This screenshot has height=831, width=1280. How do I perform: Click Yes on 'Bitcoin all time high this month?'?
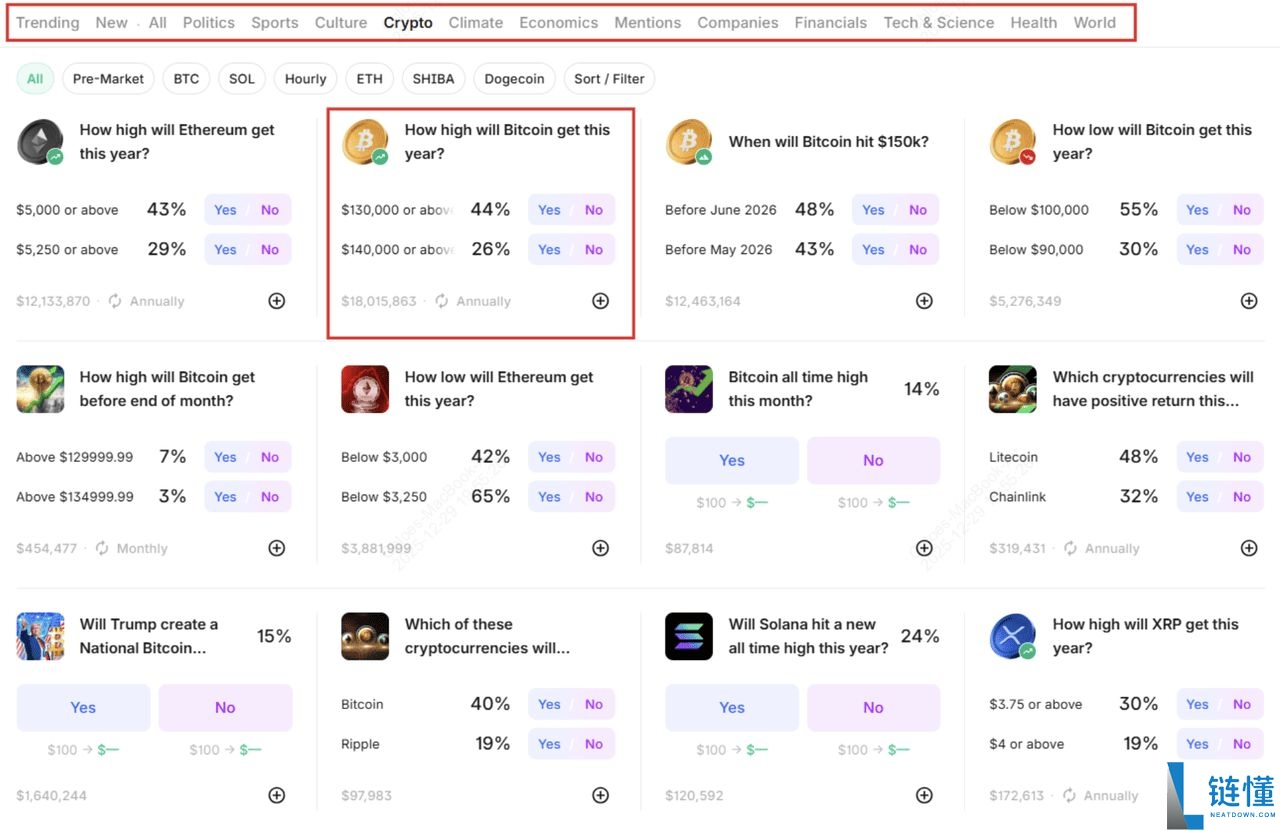pos(732,460)
